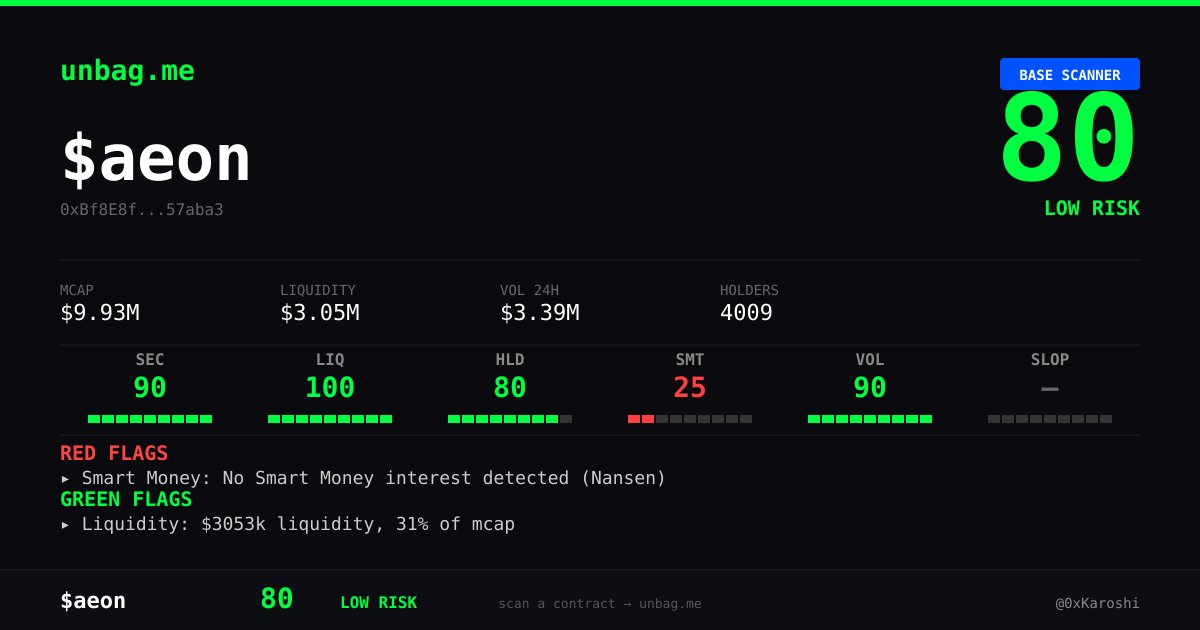Click the LIQ category label
The height and width of the screenshot is (630, 1200).
(x=330, y=360)
